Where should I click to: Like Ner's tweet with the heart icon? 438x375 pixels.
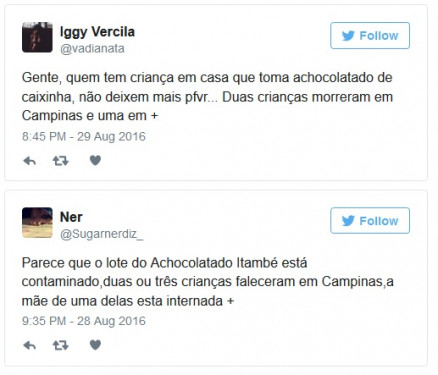coord(95,345)
